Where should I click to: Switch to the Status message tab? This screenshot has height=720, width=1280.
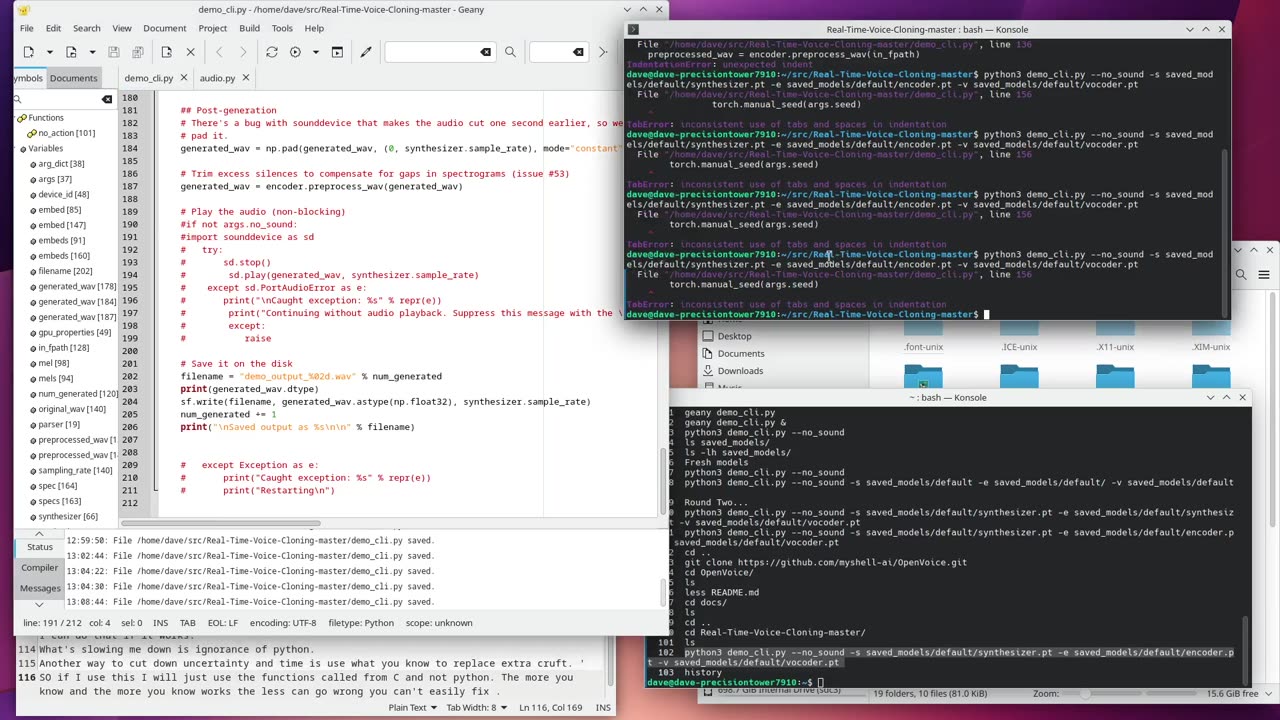[40, 547]
